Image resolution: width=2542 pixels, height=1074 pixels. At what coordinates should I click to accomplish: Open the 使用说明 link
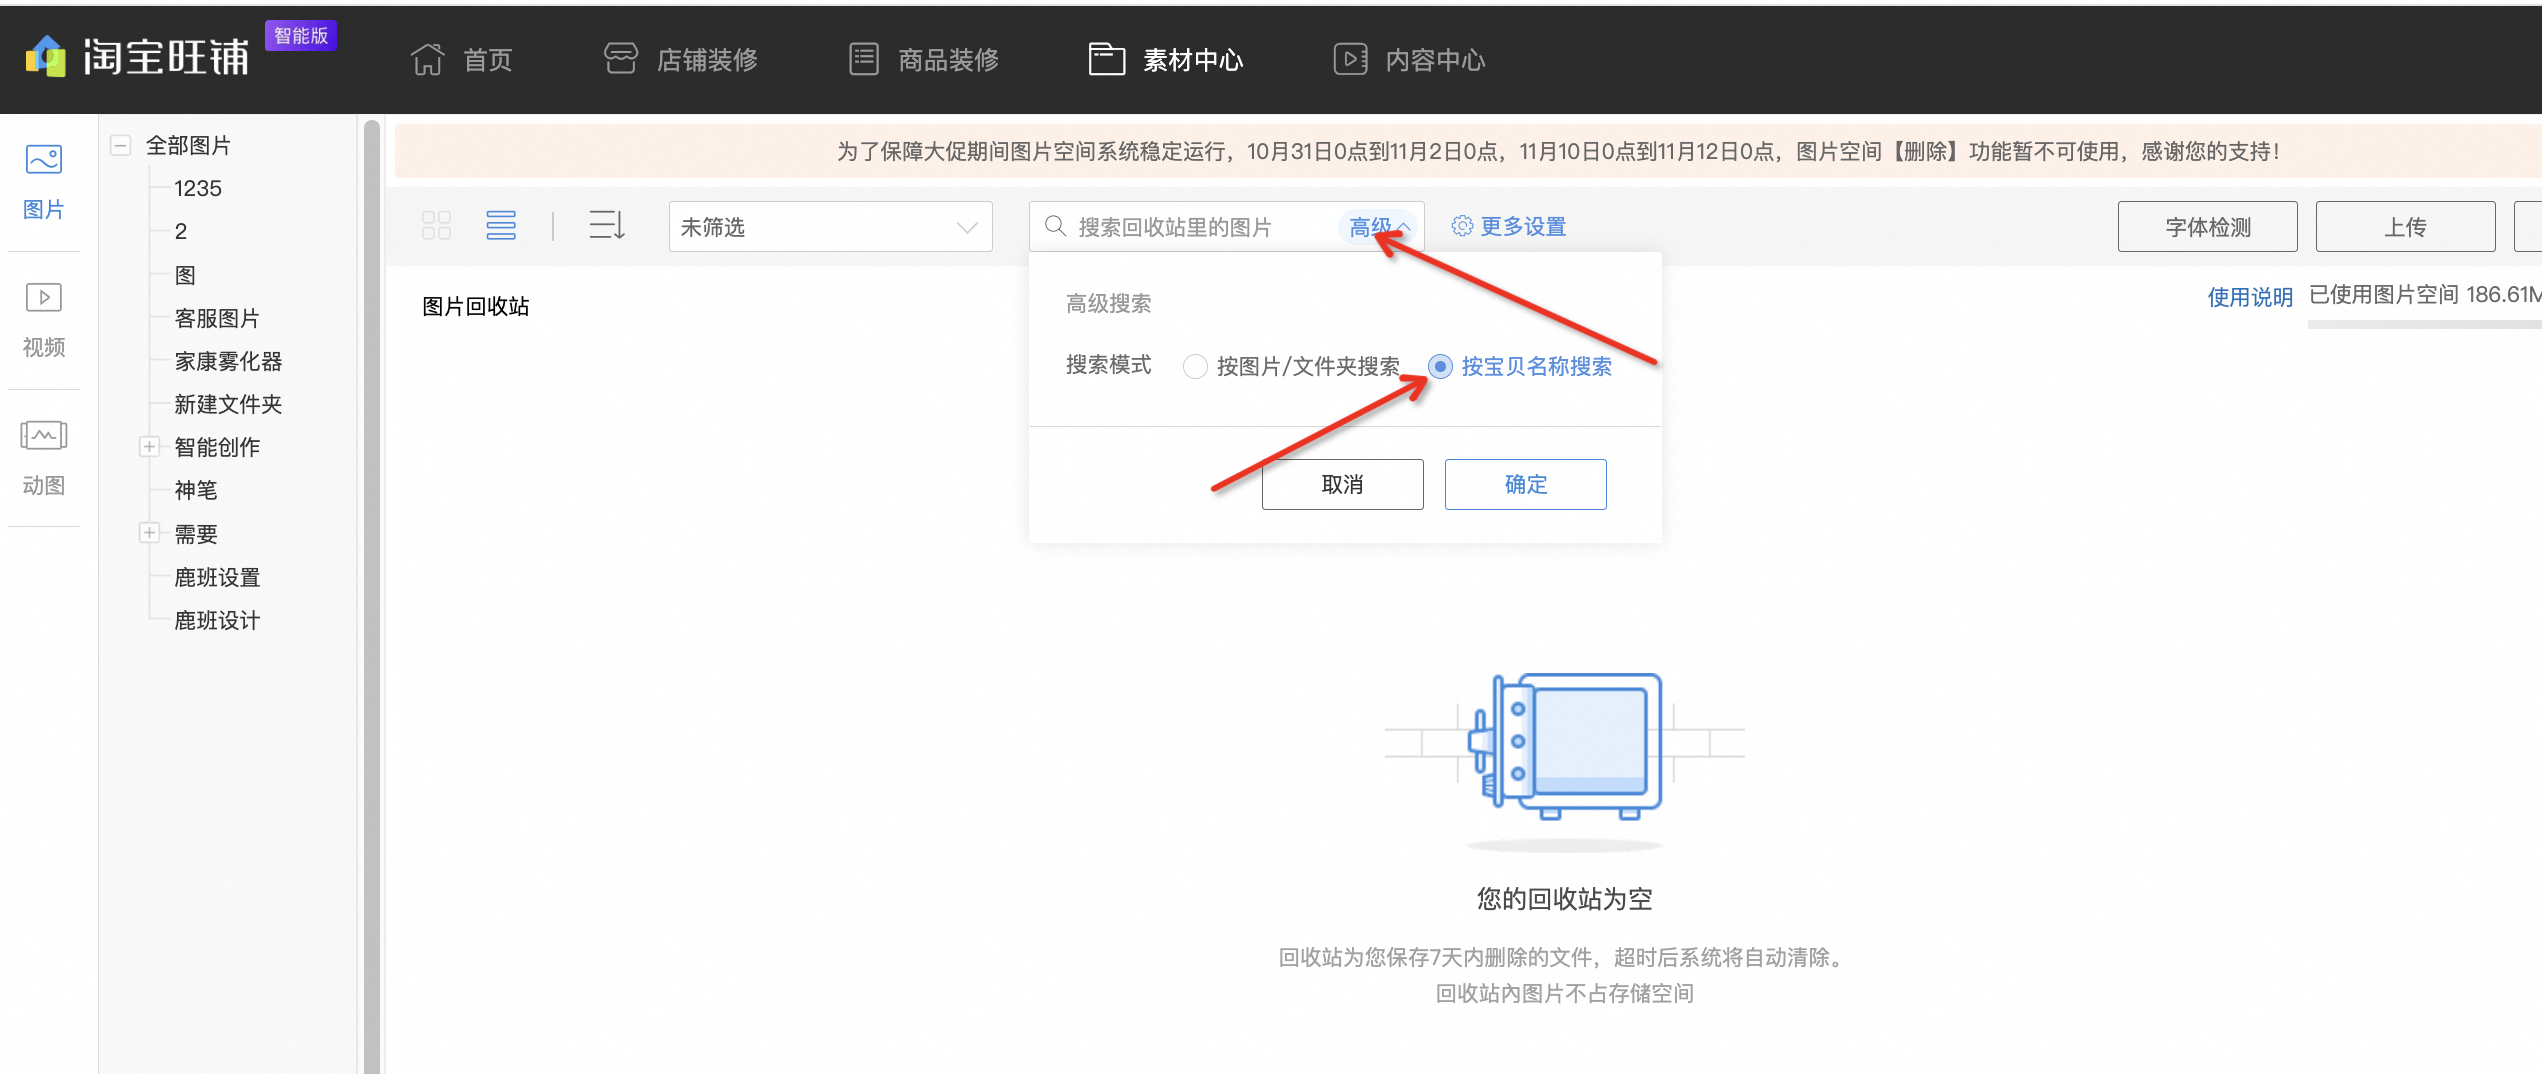coord(2249,297)
